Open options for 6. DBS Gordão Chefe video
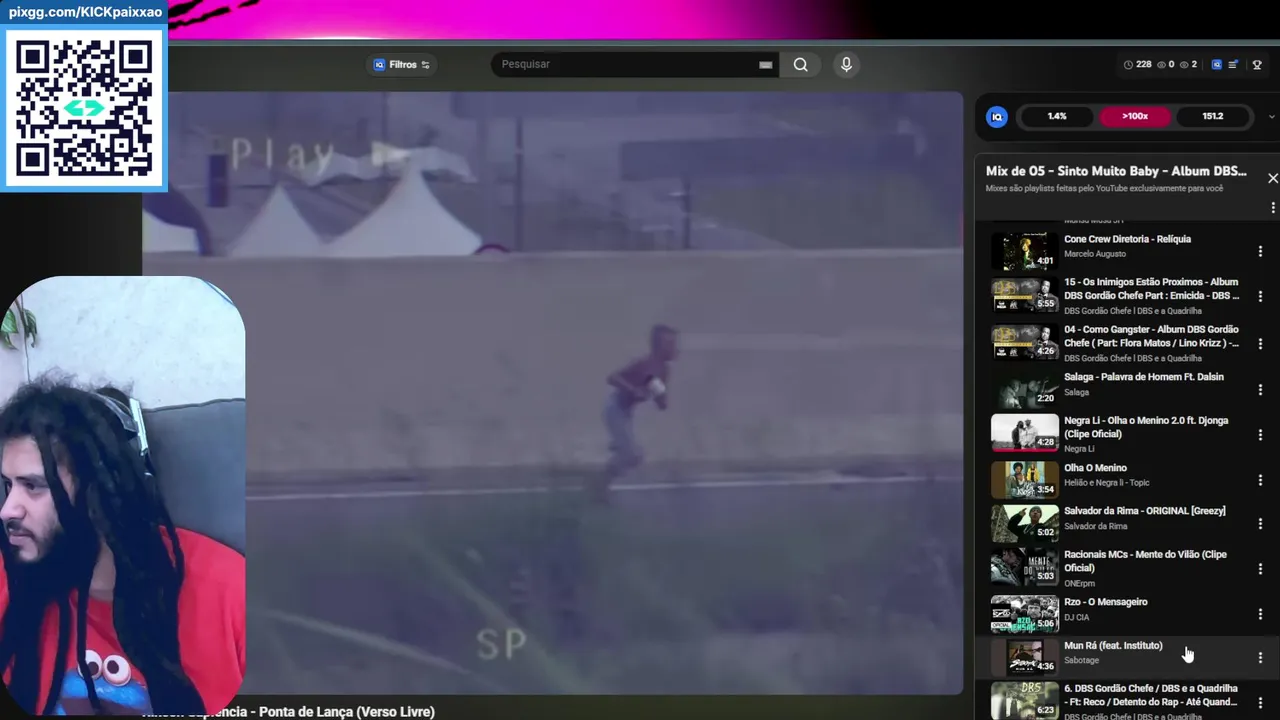1280x720 pixels. (x=1260, y=702)
